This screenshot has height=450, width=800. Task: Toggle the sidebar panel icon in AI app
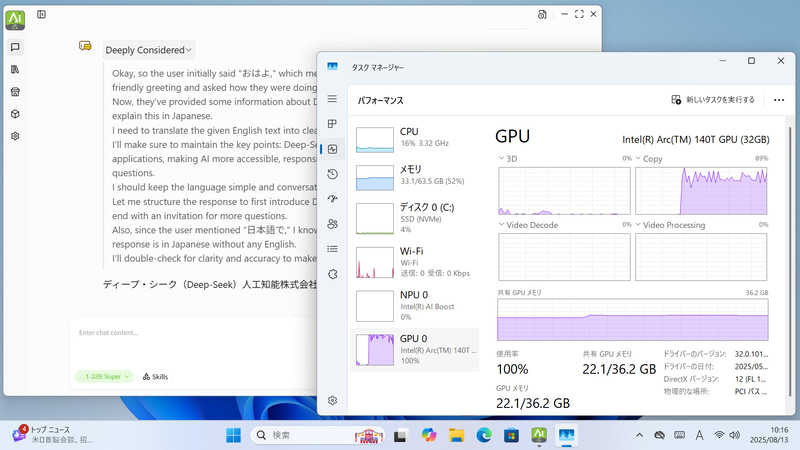point(41,14)
